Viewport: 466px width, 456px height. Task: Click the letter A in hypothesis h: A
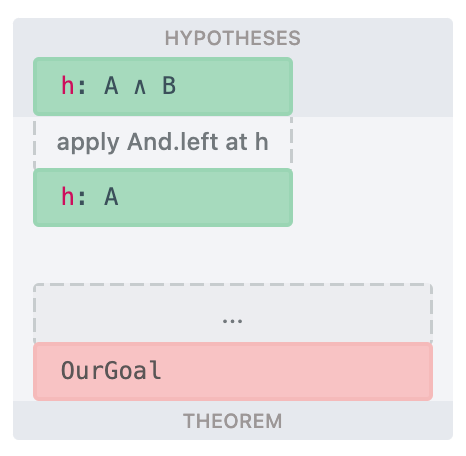pos(111,197)
